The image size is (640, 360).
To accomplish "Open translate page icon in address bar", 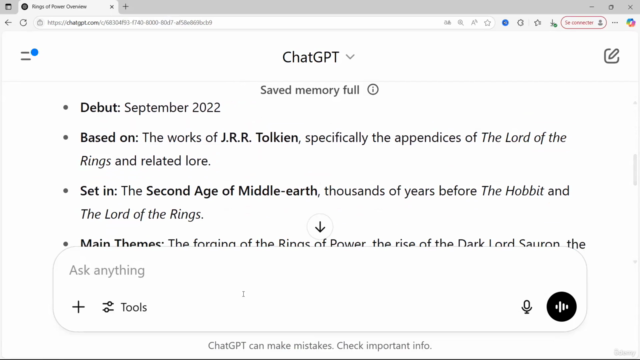I will click(x=447, y=22).
